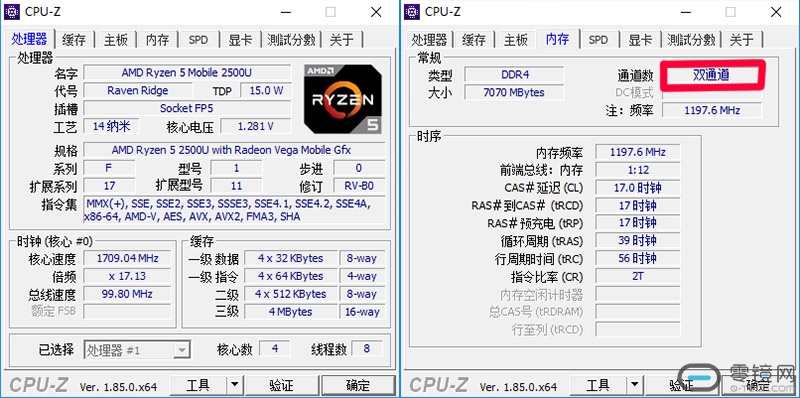Click the CPU-Z app icon in left window title bar
800x398 pixels.
[x=12, y=11]
